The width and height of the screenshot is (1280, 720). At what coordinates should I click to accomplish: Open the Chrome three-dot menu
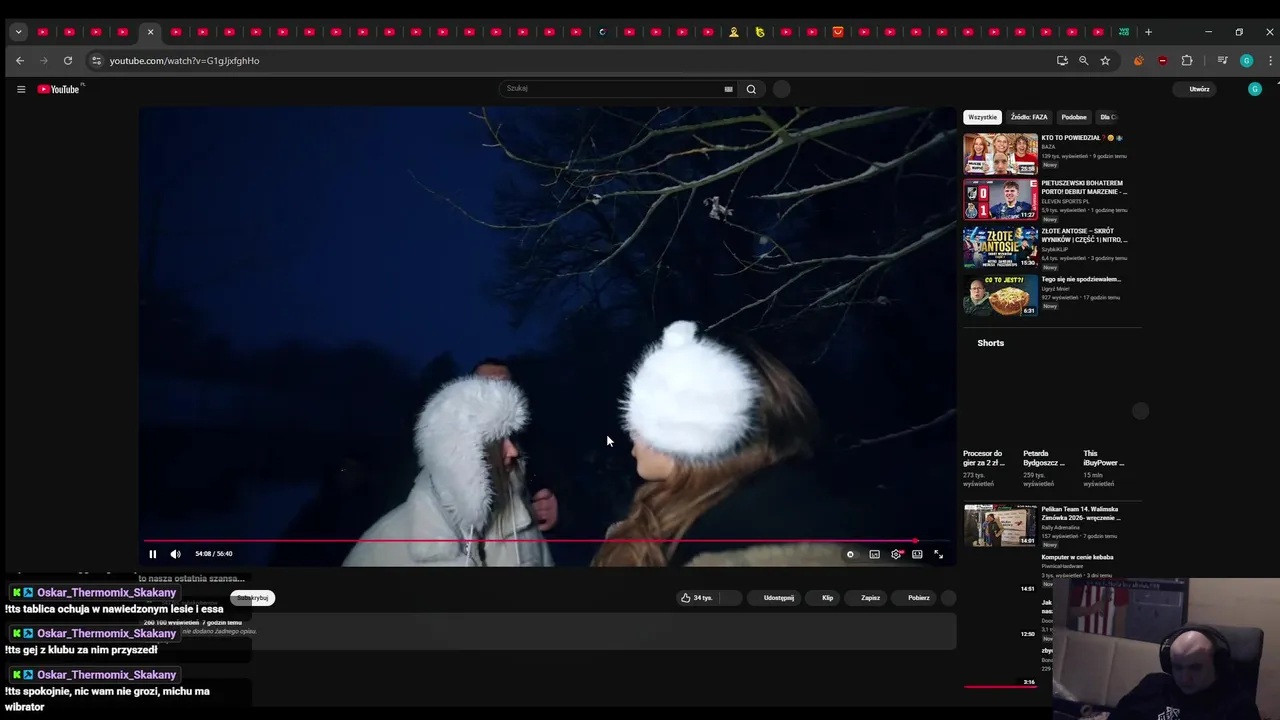[1270, 61]
